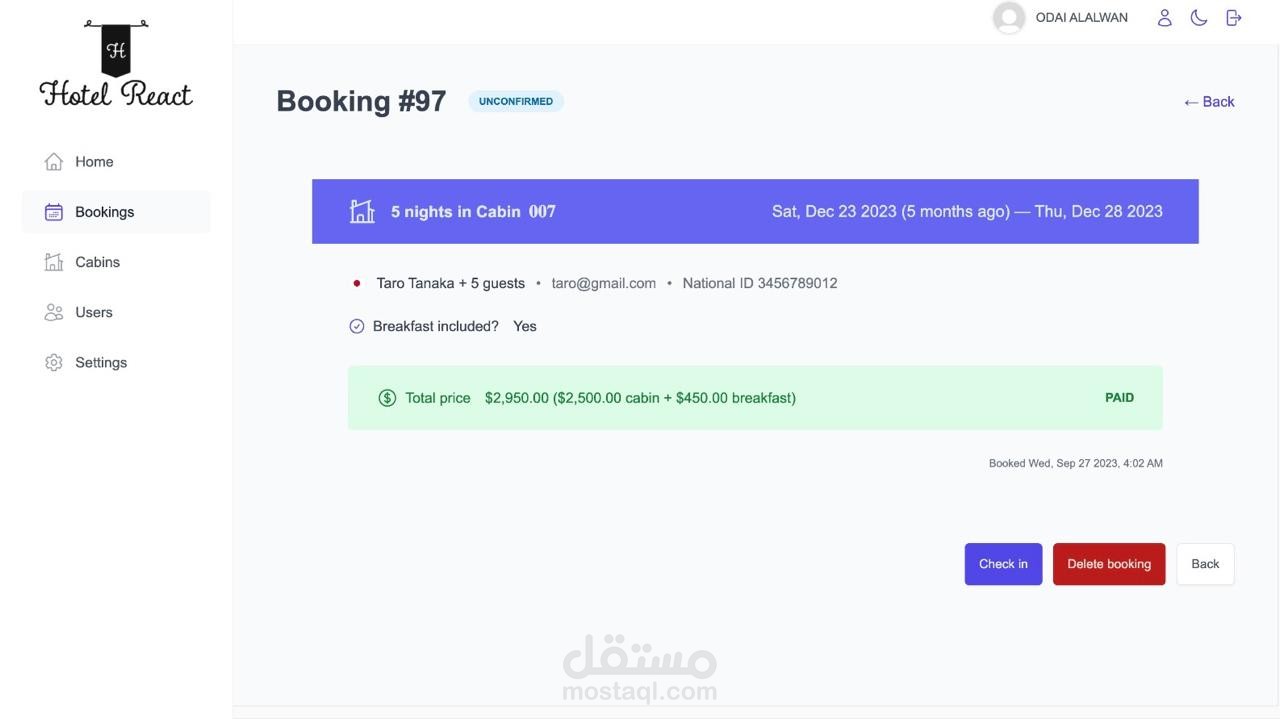
Task: Toggle dark mode moon icon
Action: click(x=1199, y=18)
